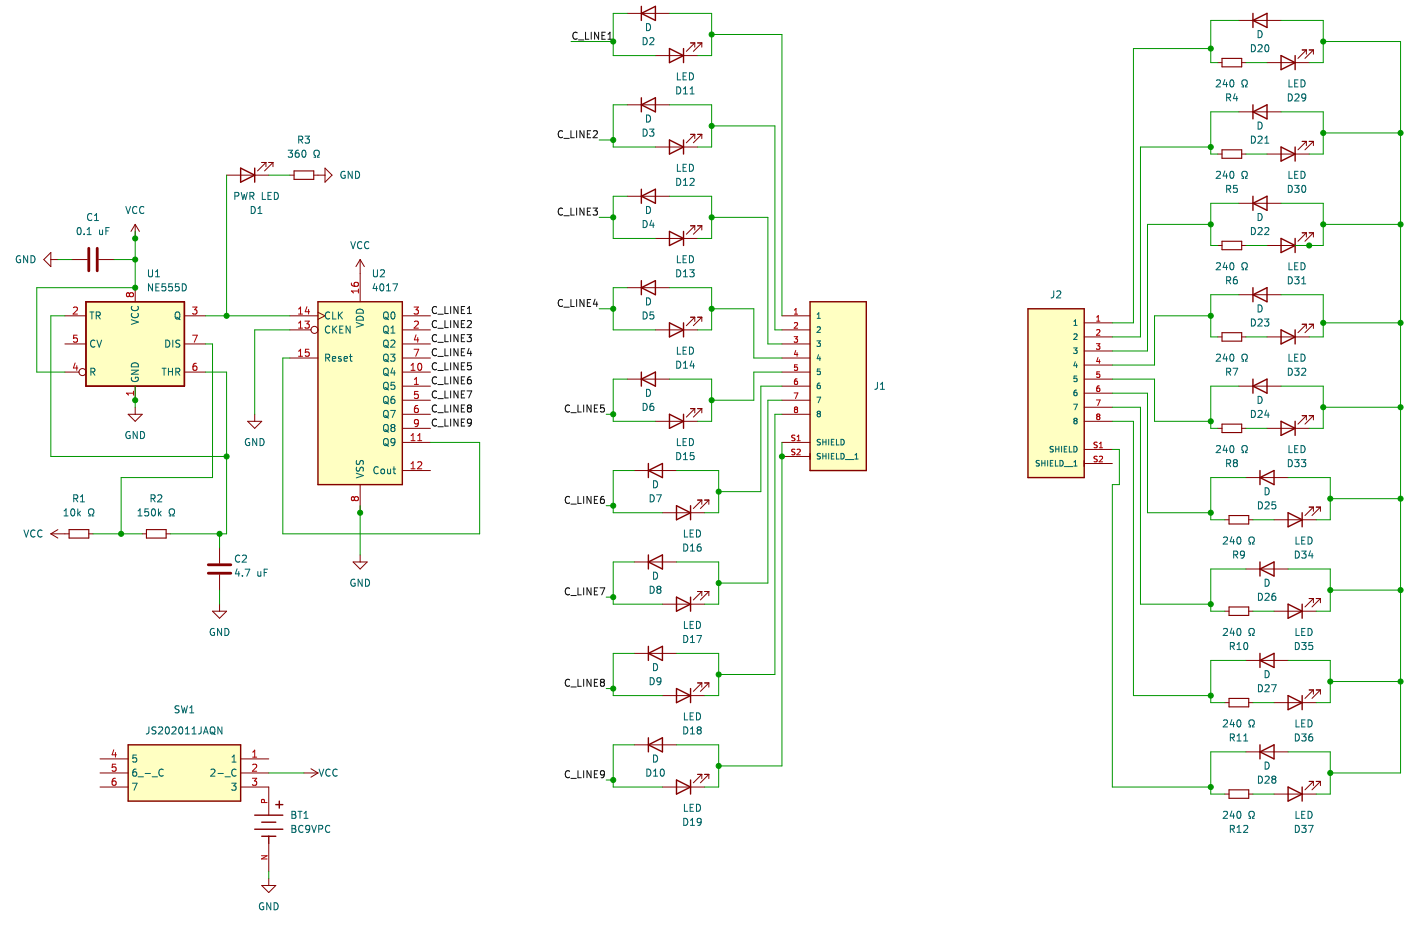Select the 10k resistor R1
Viewport: 1428px width, 926px height.
pos(79,534)
